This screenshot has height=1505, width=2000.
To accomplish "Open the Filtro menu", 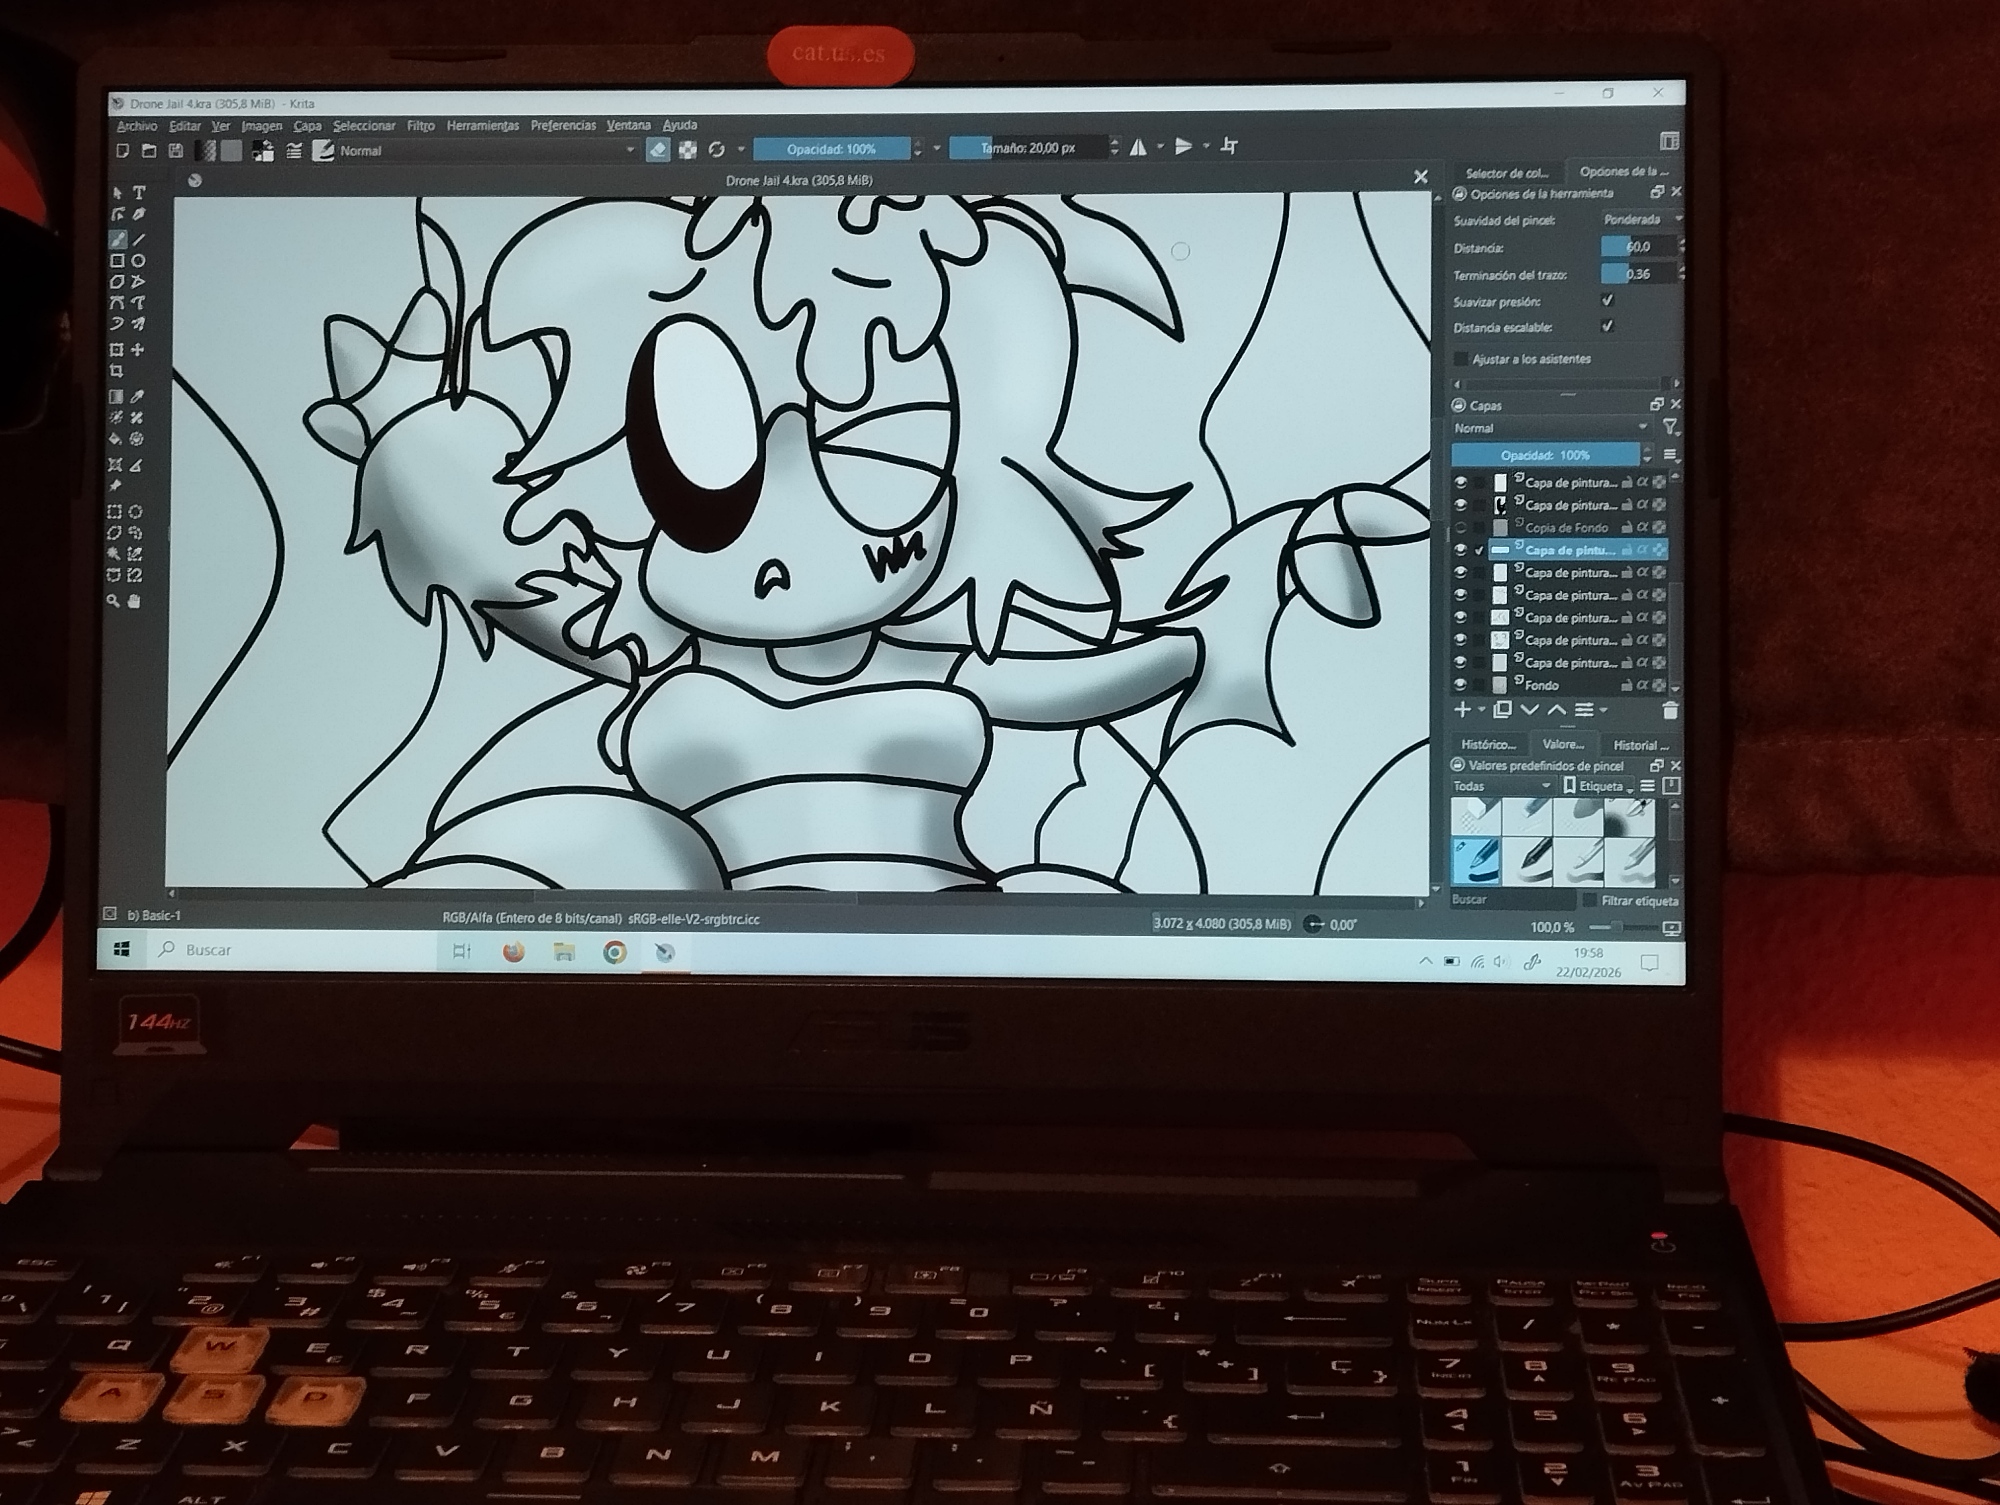I will [x=420, y=126].
